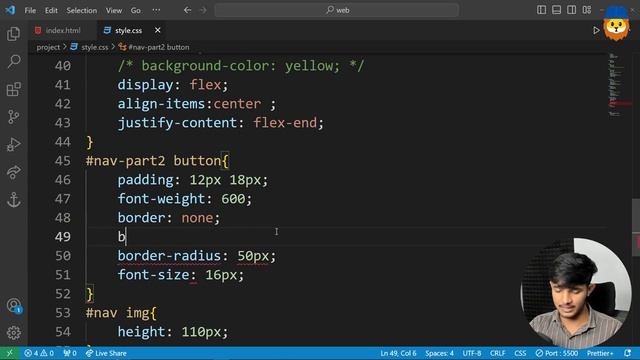640x360 pixels.
Task: Toggle the primary side bar layout icon
Action: [x=541, y=10]
